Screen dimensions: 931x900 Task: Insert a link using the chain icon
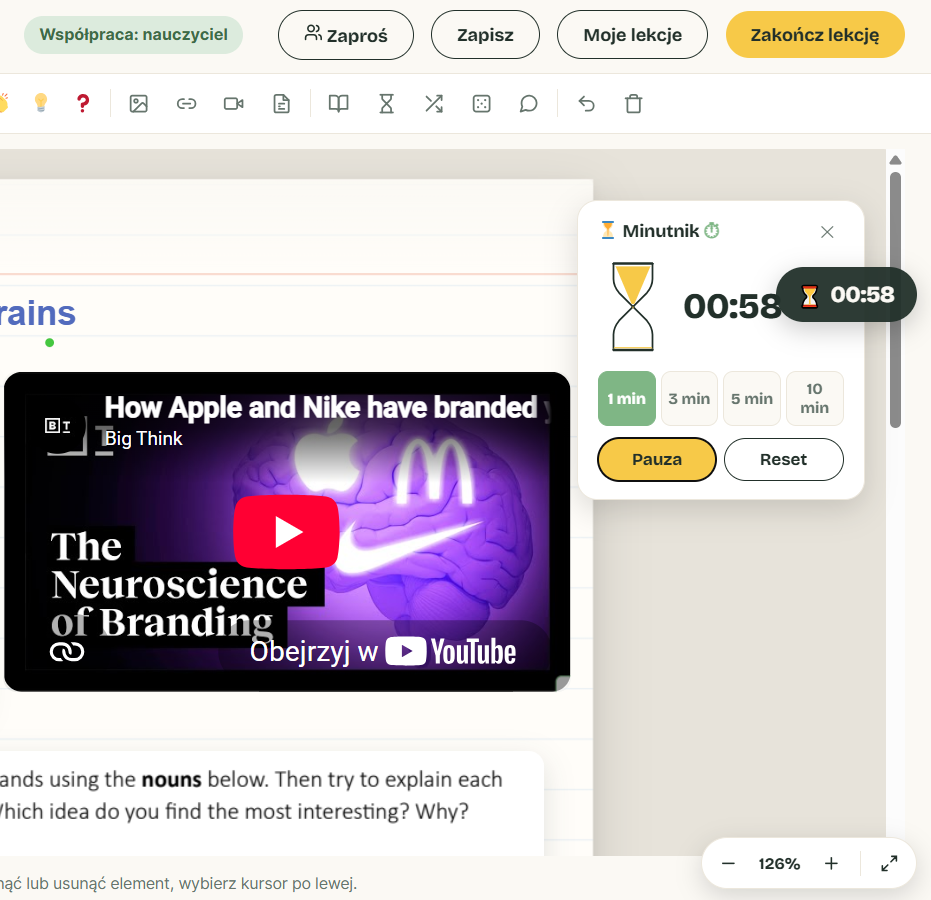tap(186, 104)
